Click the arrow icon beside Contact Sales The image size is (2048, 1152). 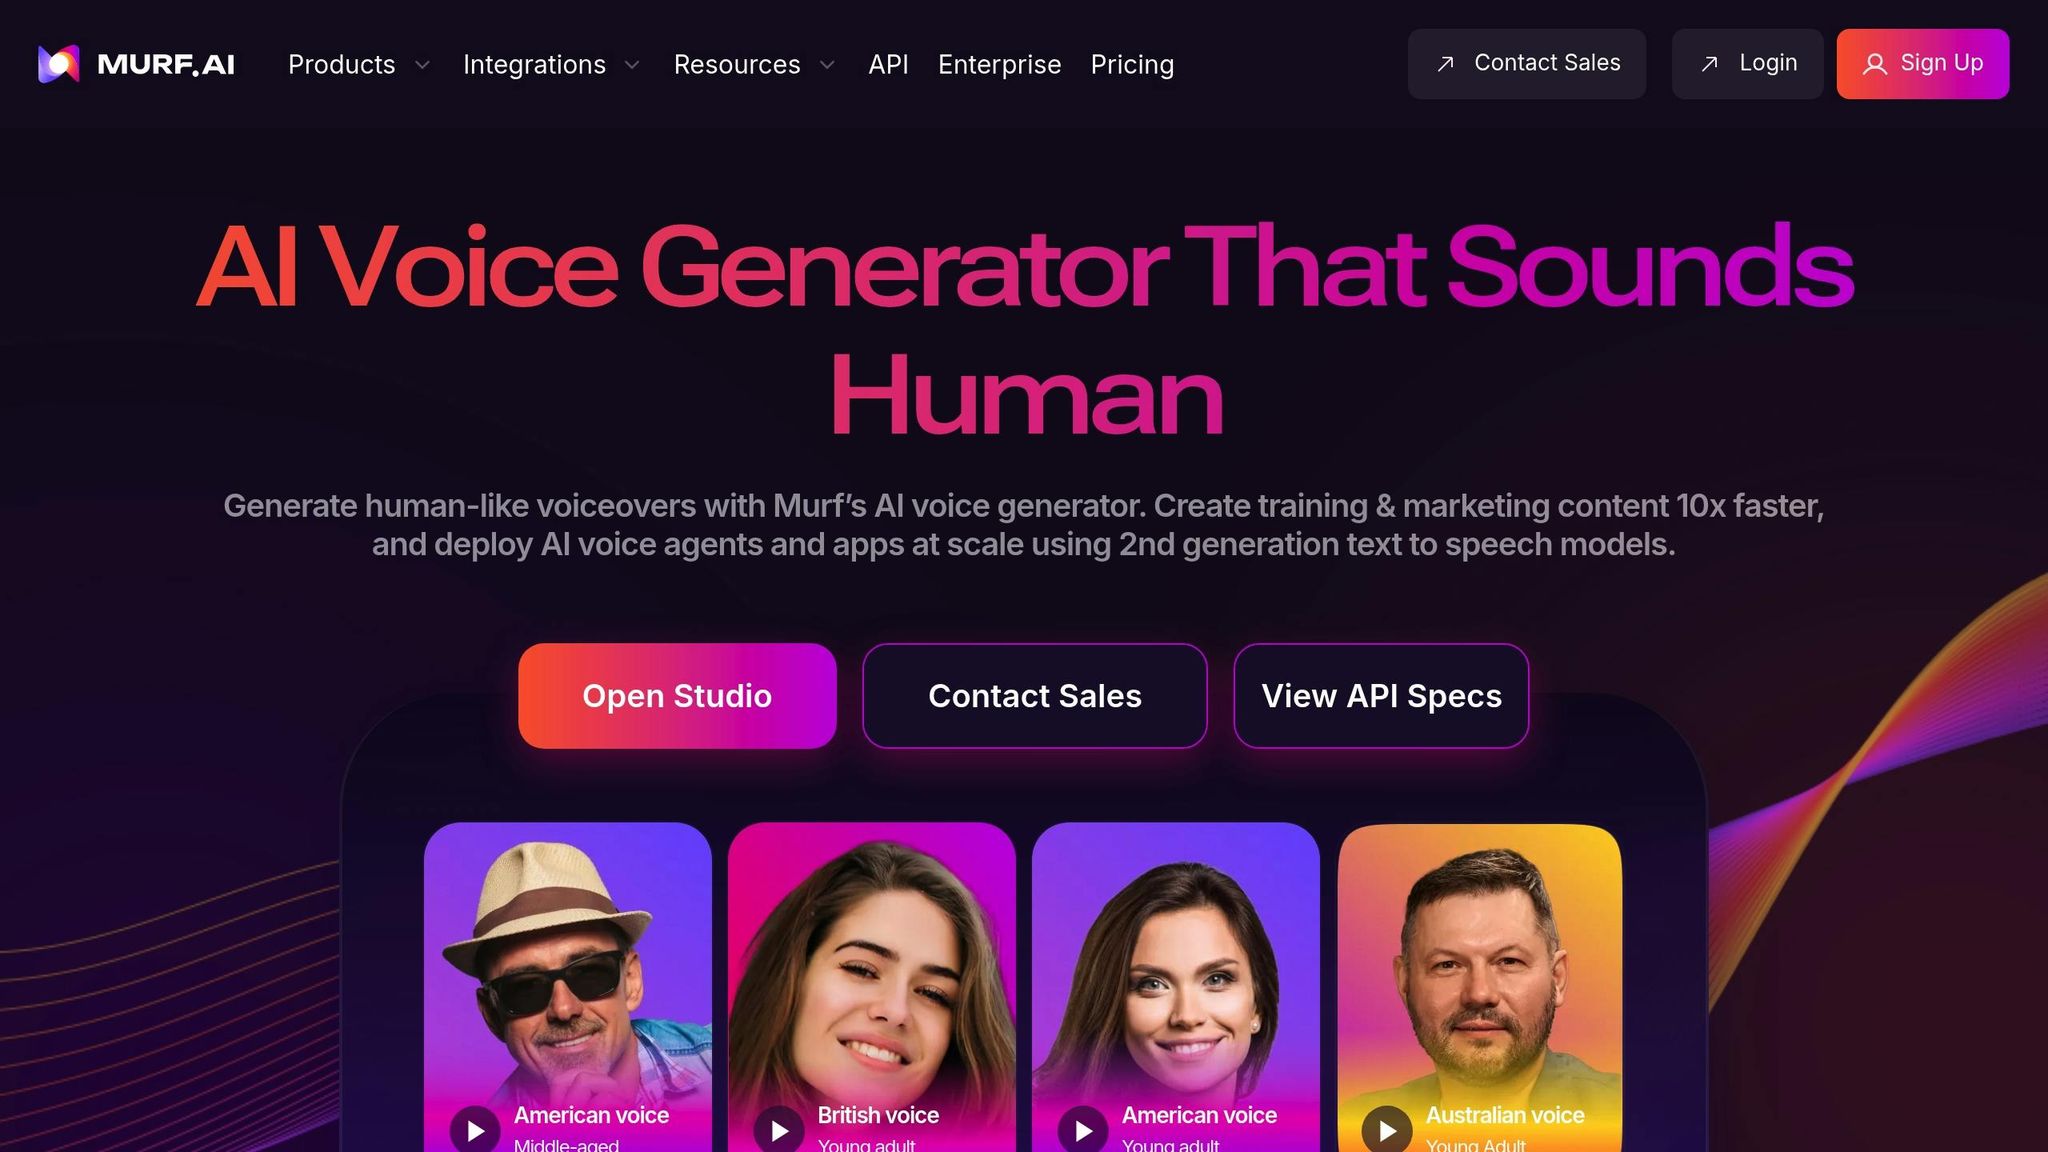click(x=1445, y=64)
